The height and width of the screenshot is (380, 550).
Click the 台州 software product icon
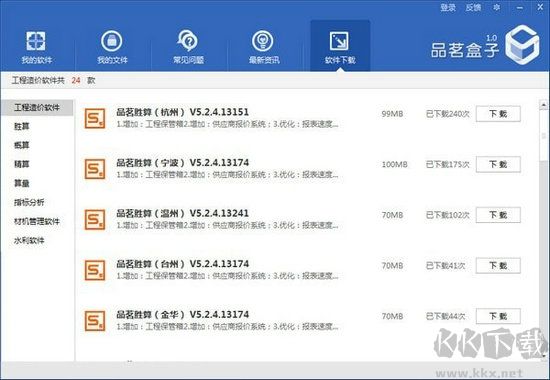pyautogui.click(x=95, y=270)
